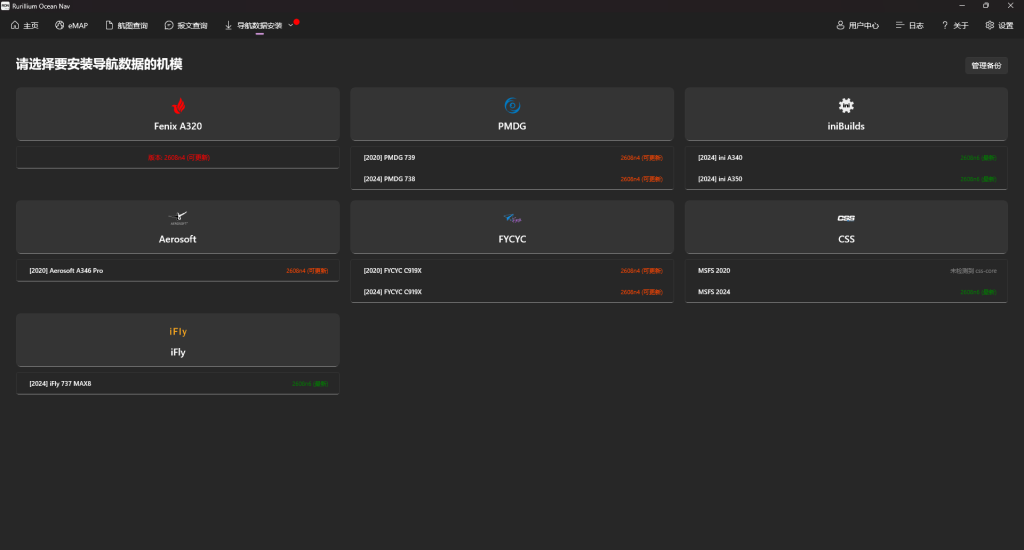Screen dimensions: 1024x550
Task: Restore down the Runilium Ocean Nav window
Action: click(986, 5)
